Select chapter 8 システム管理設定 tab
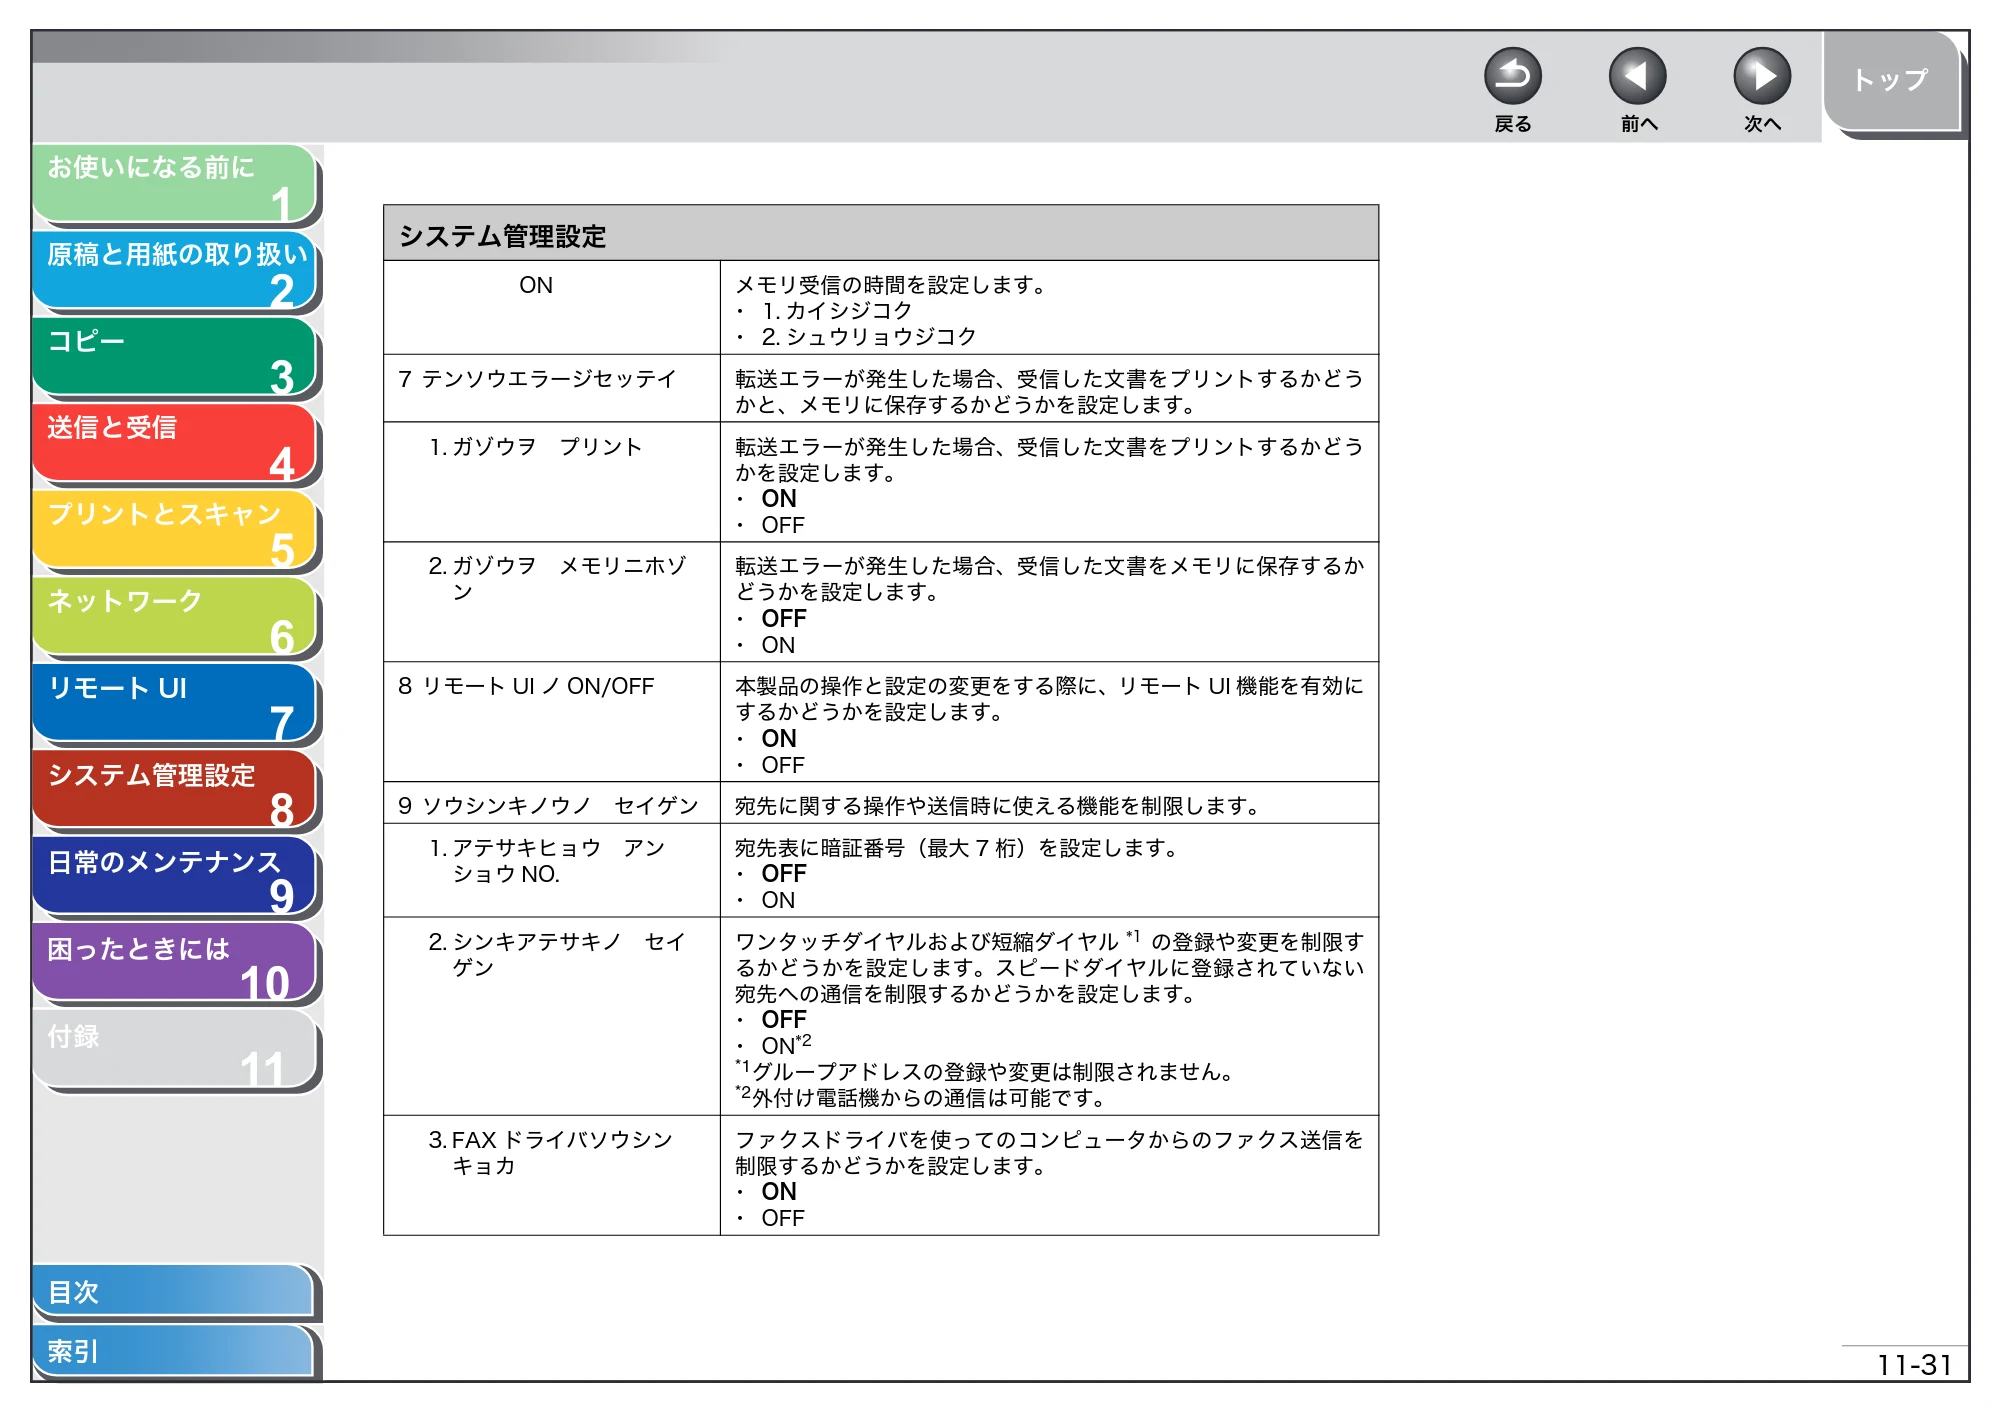Image resolution: width=2000 pixels, height=1414 pixels. click(x=175, y=791)
